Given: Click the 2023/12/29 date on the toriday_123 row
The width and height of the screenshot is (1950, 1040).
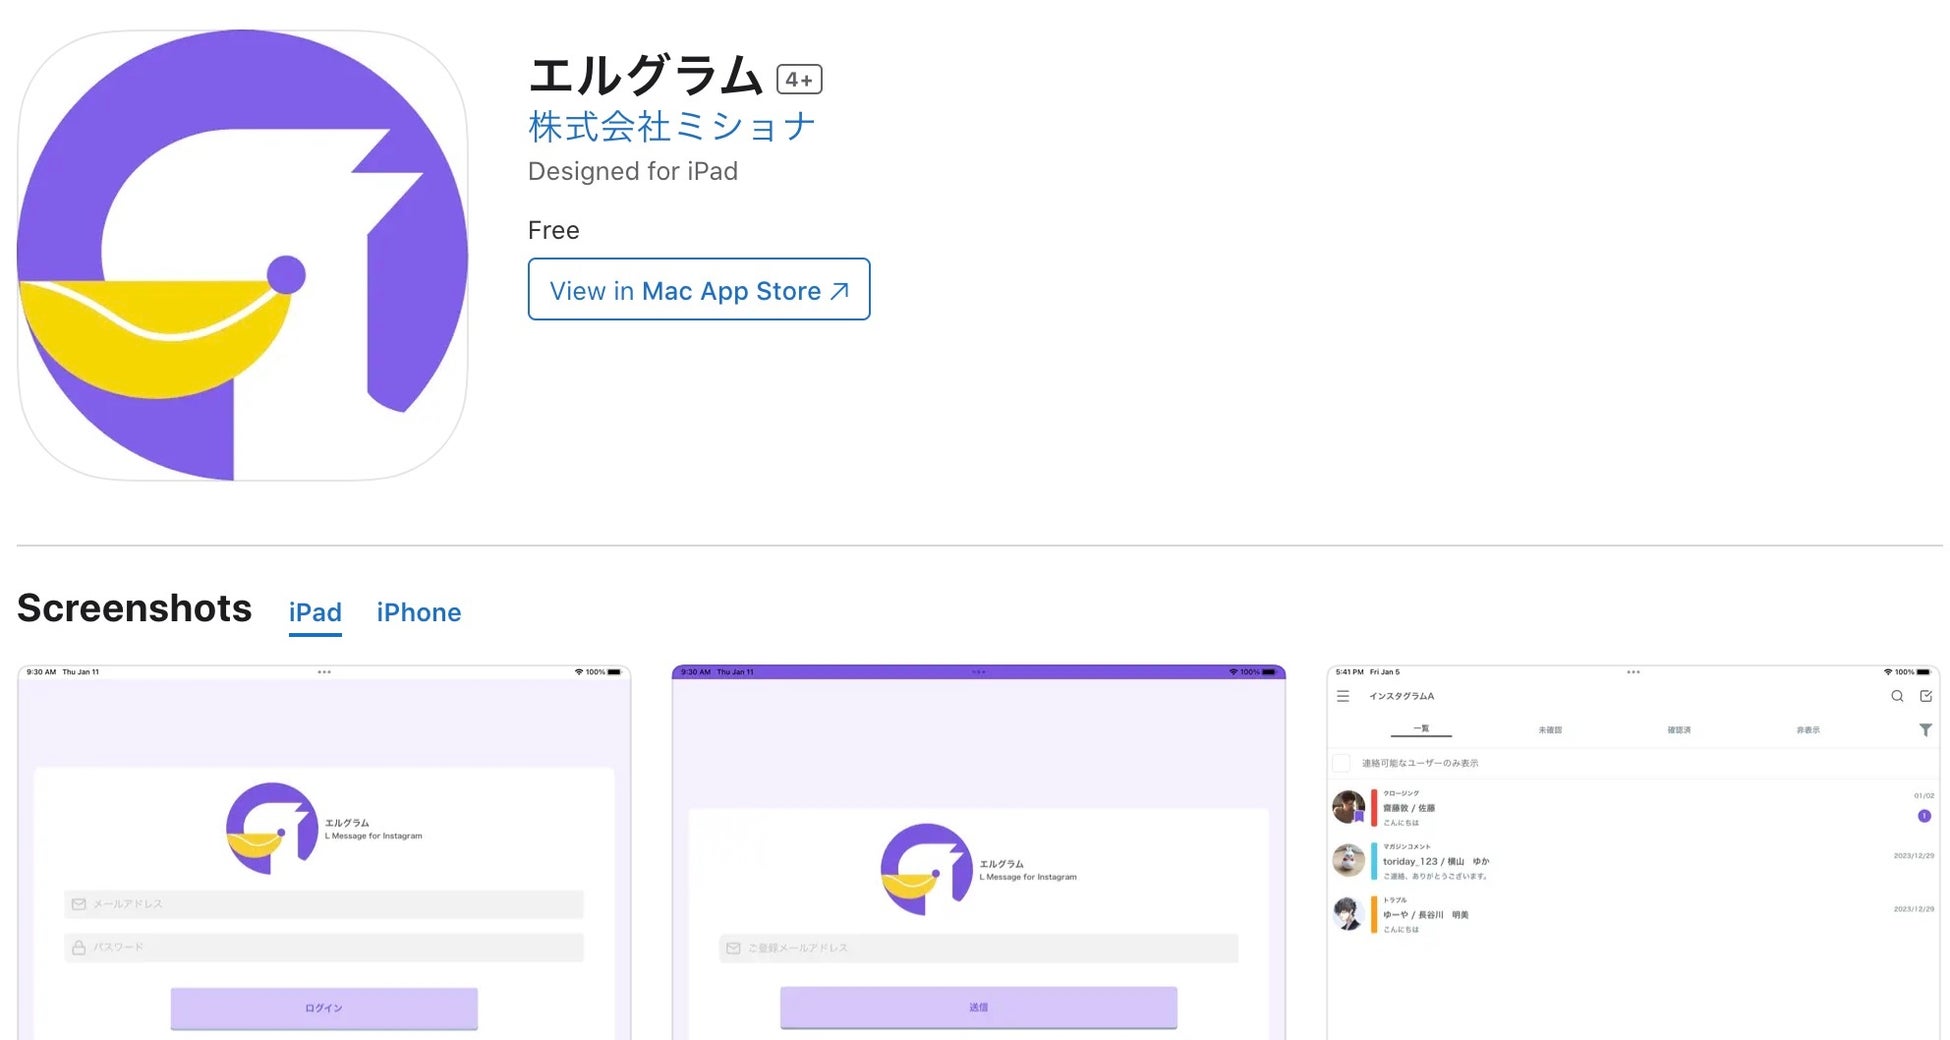Looking at the screenshot, I should [1914, 856].
